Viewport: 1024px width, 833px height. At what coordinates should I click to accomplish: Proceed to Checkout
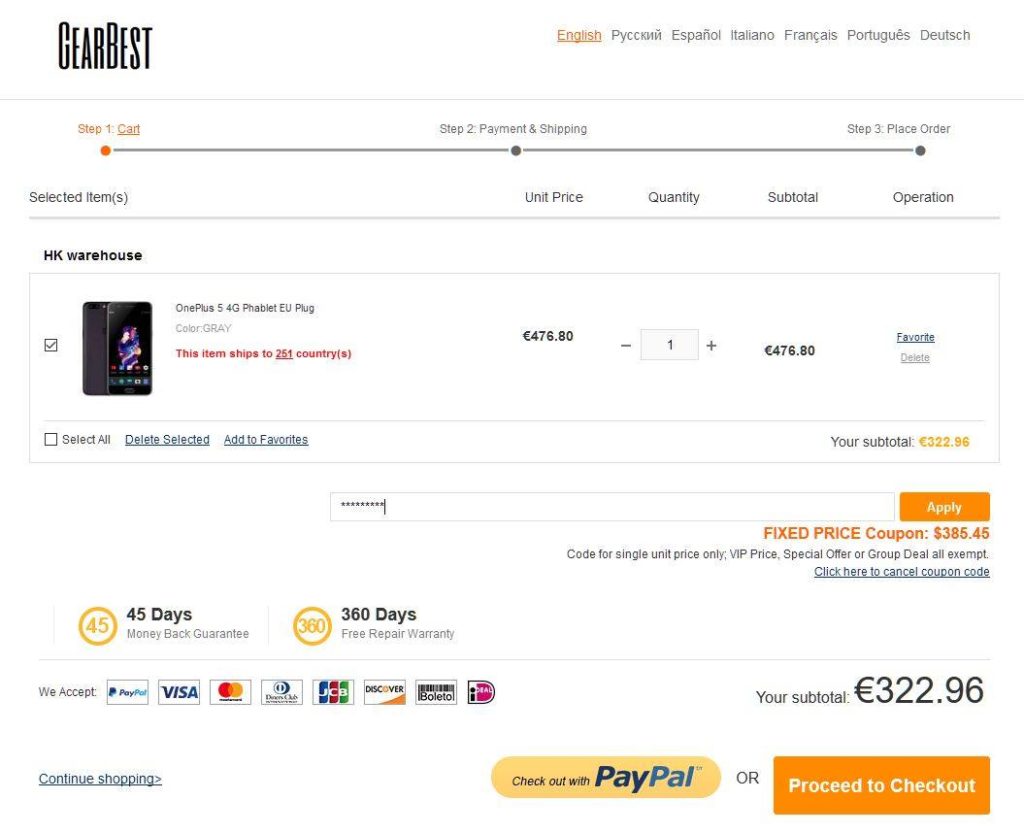click(881, 785)
